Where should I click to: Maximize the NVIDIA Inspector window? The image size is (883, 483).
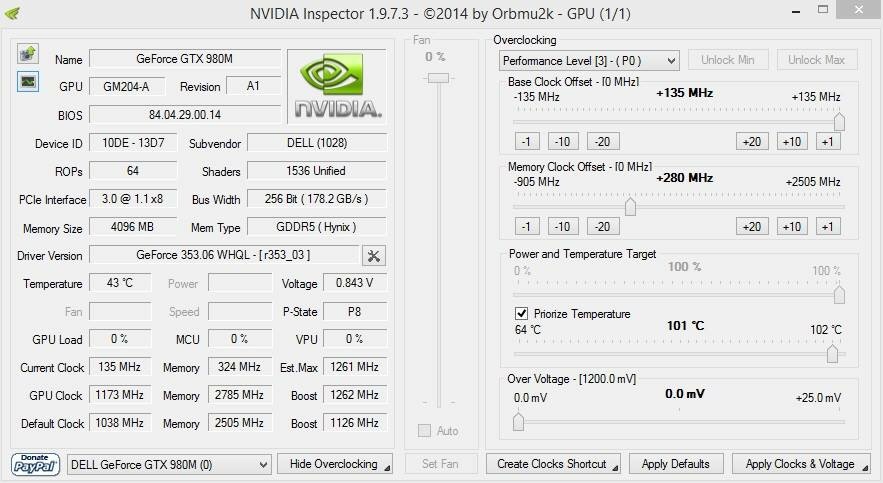[x=823, y=10]
